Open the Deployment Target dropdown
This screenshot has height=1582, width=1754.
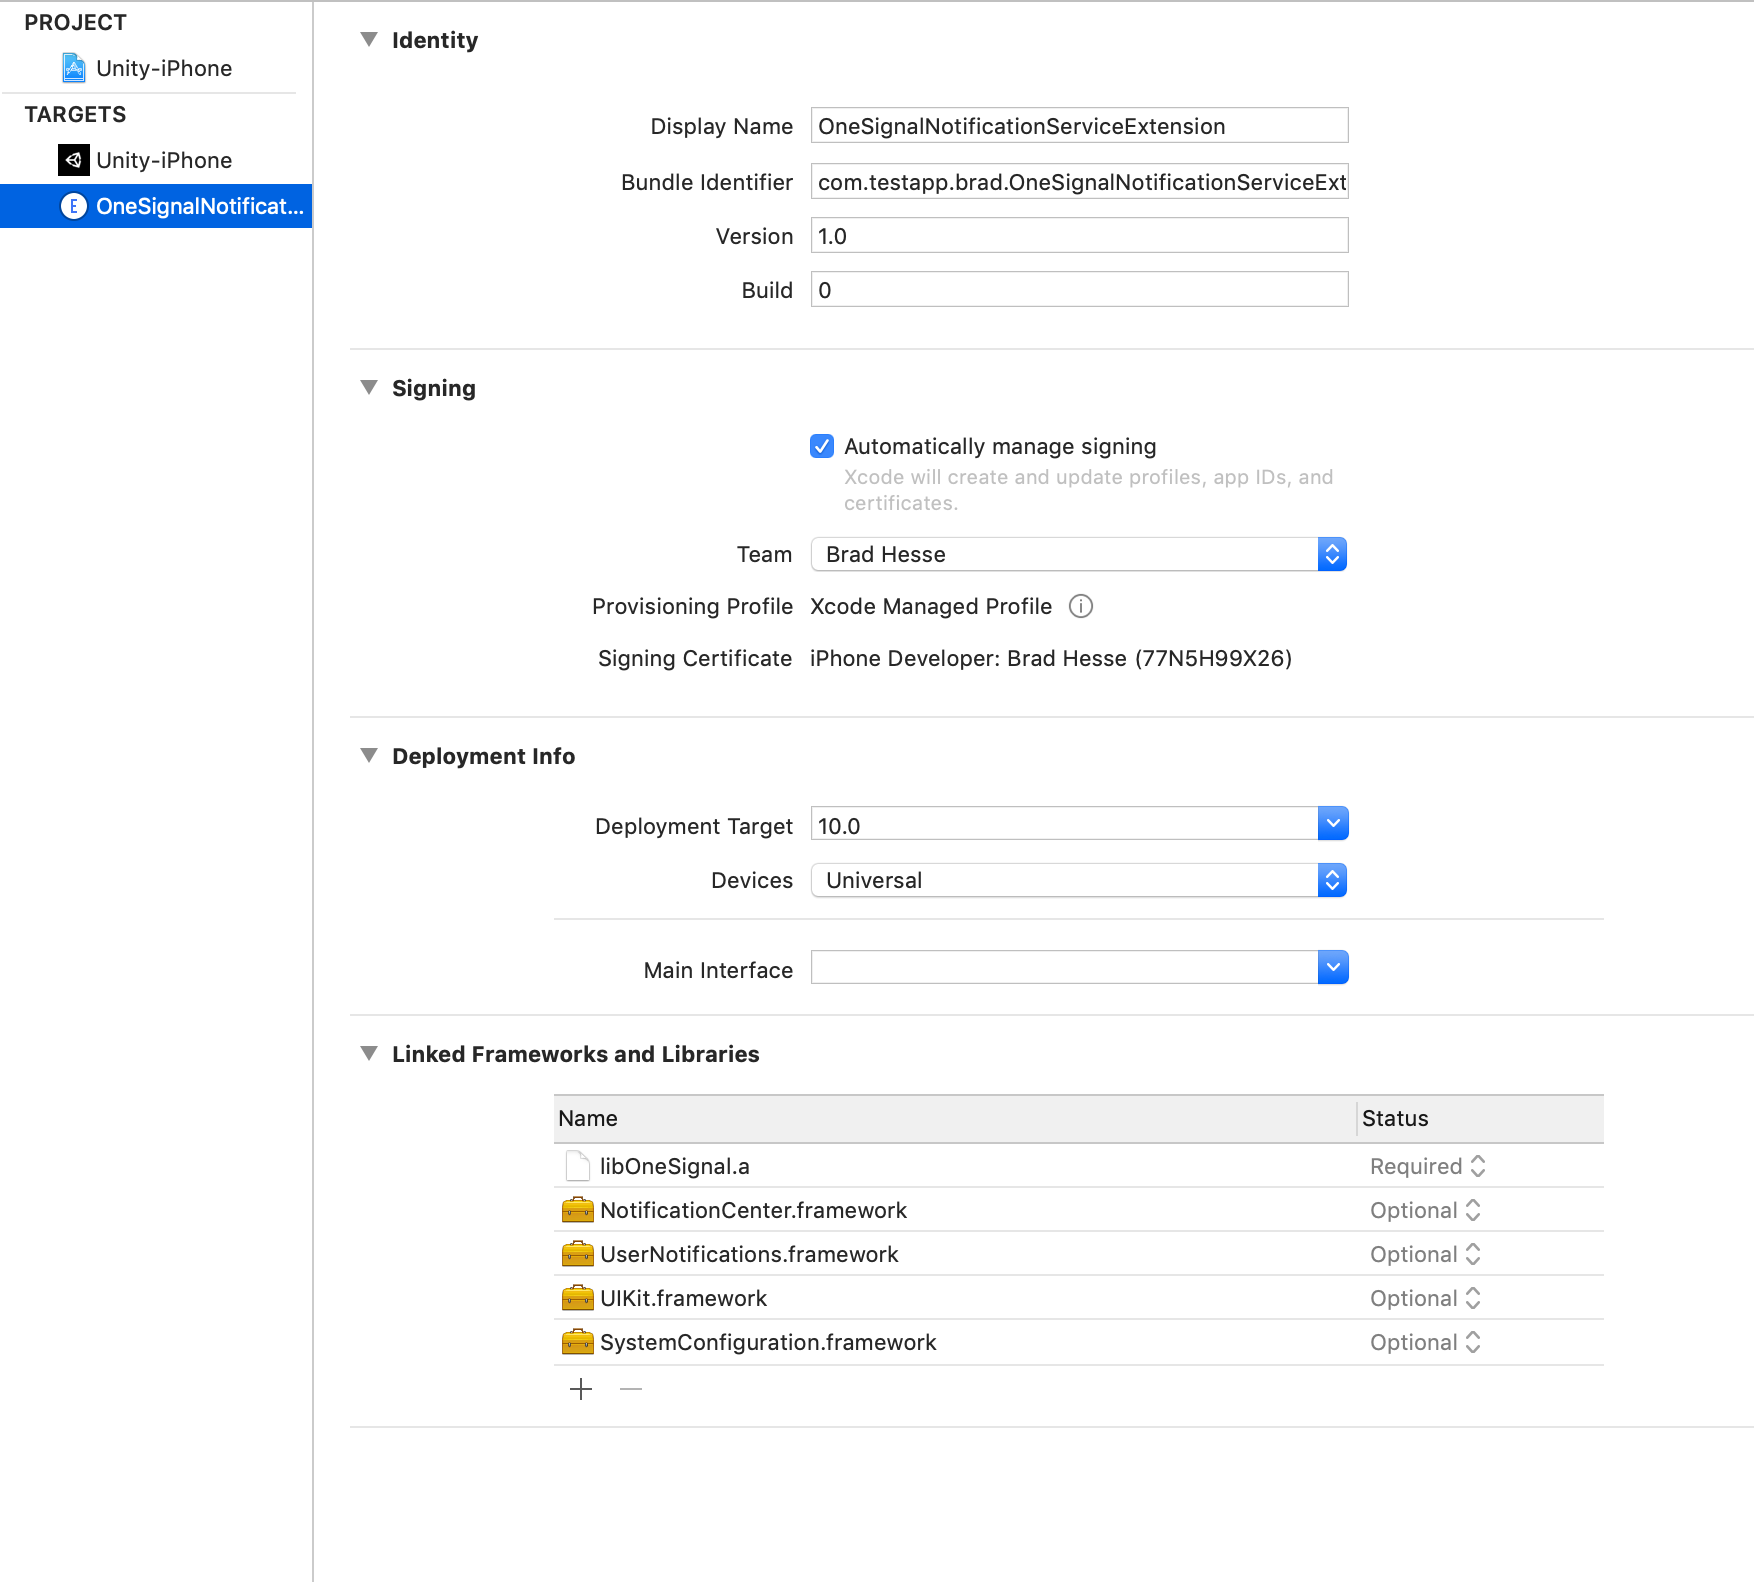tap(1332, 823)
